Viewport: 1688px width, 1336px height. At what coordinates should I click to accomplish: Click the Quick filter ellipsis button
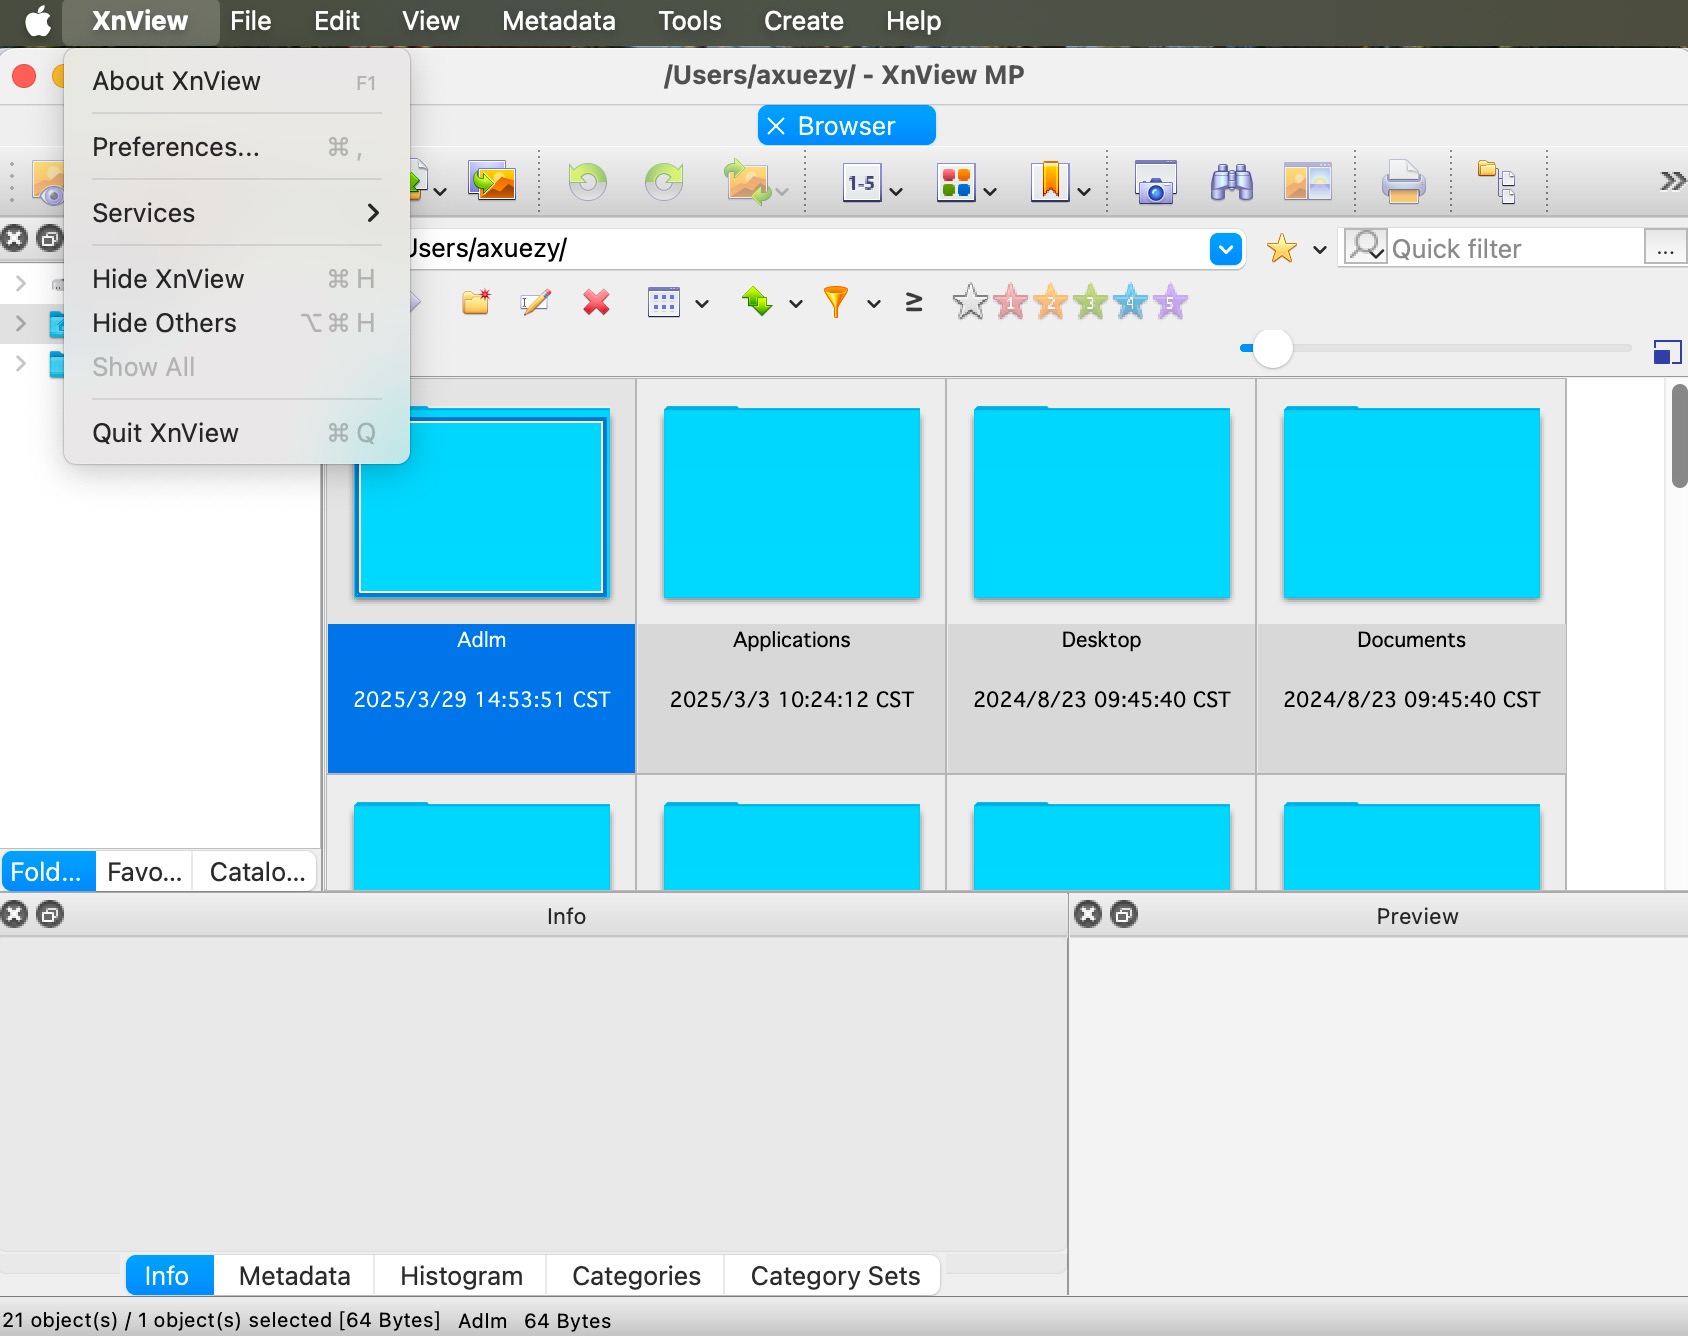tap(1665, 248)
